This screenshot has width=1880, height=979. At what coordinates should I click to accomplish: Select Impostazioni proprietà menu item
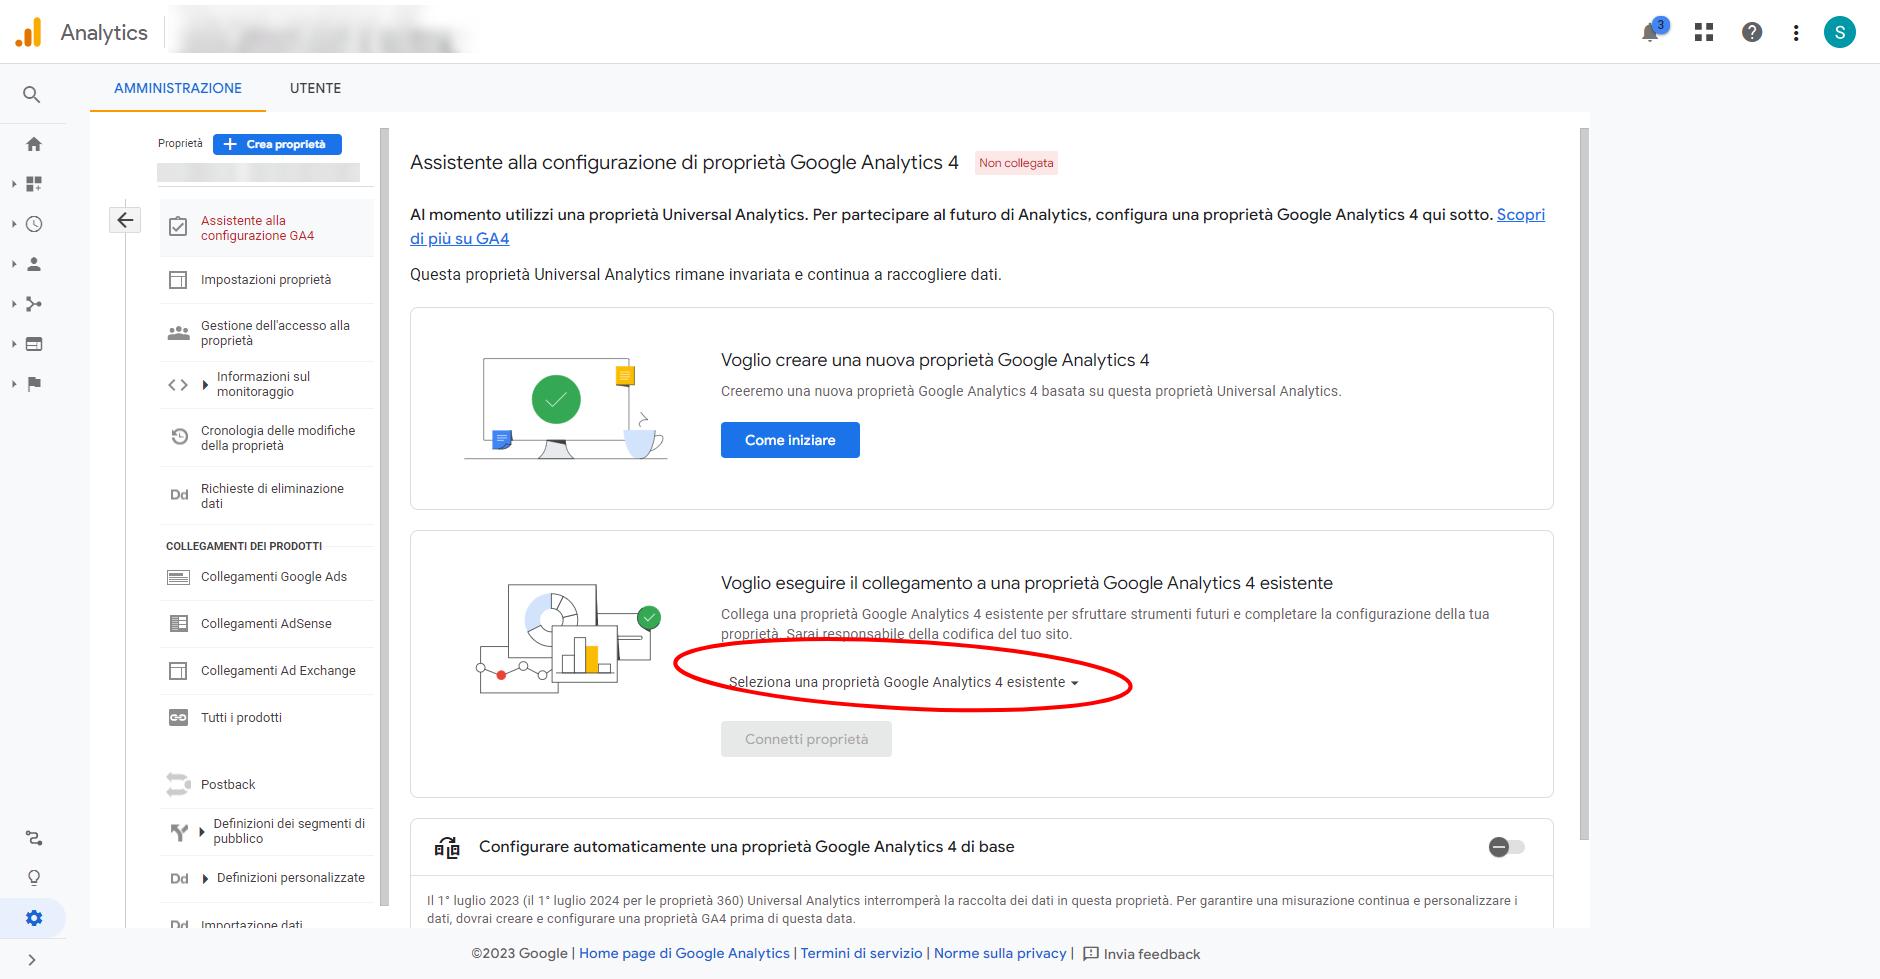[x=265, y=280]
